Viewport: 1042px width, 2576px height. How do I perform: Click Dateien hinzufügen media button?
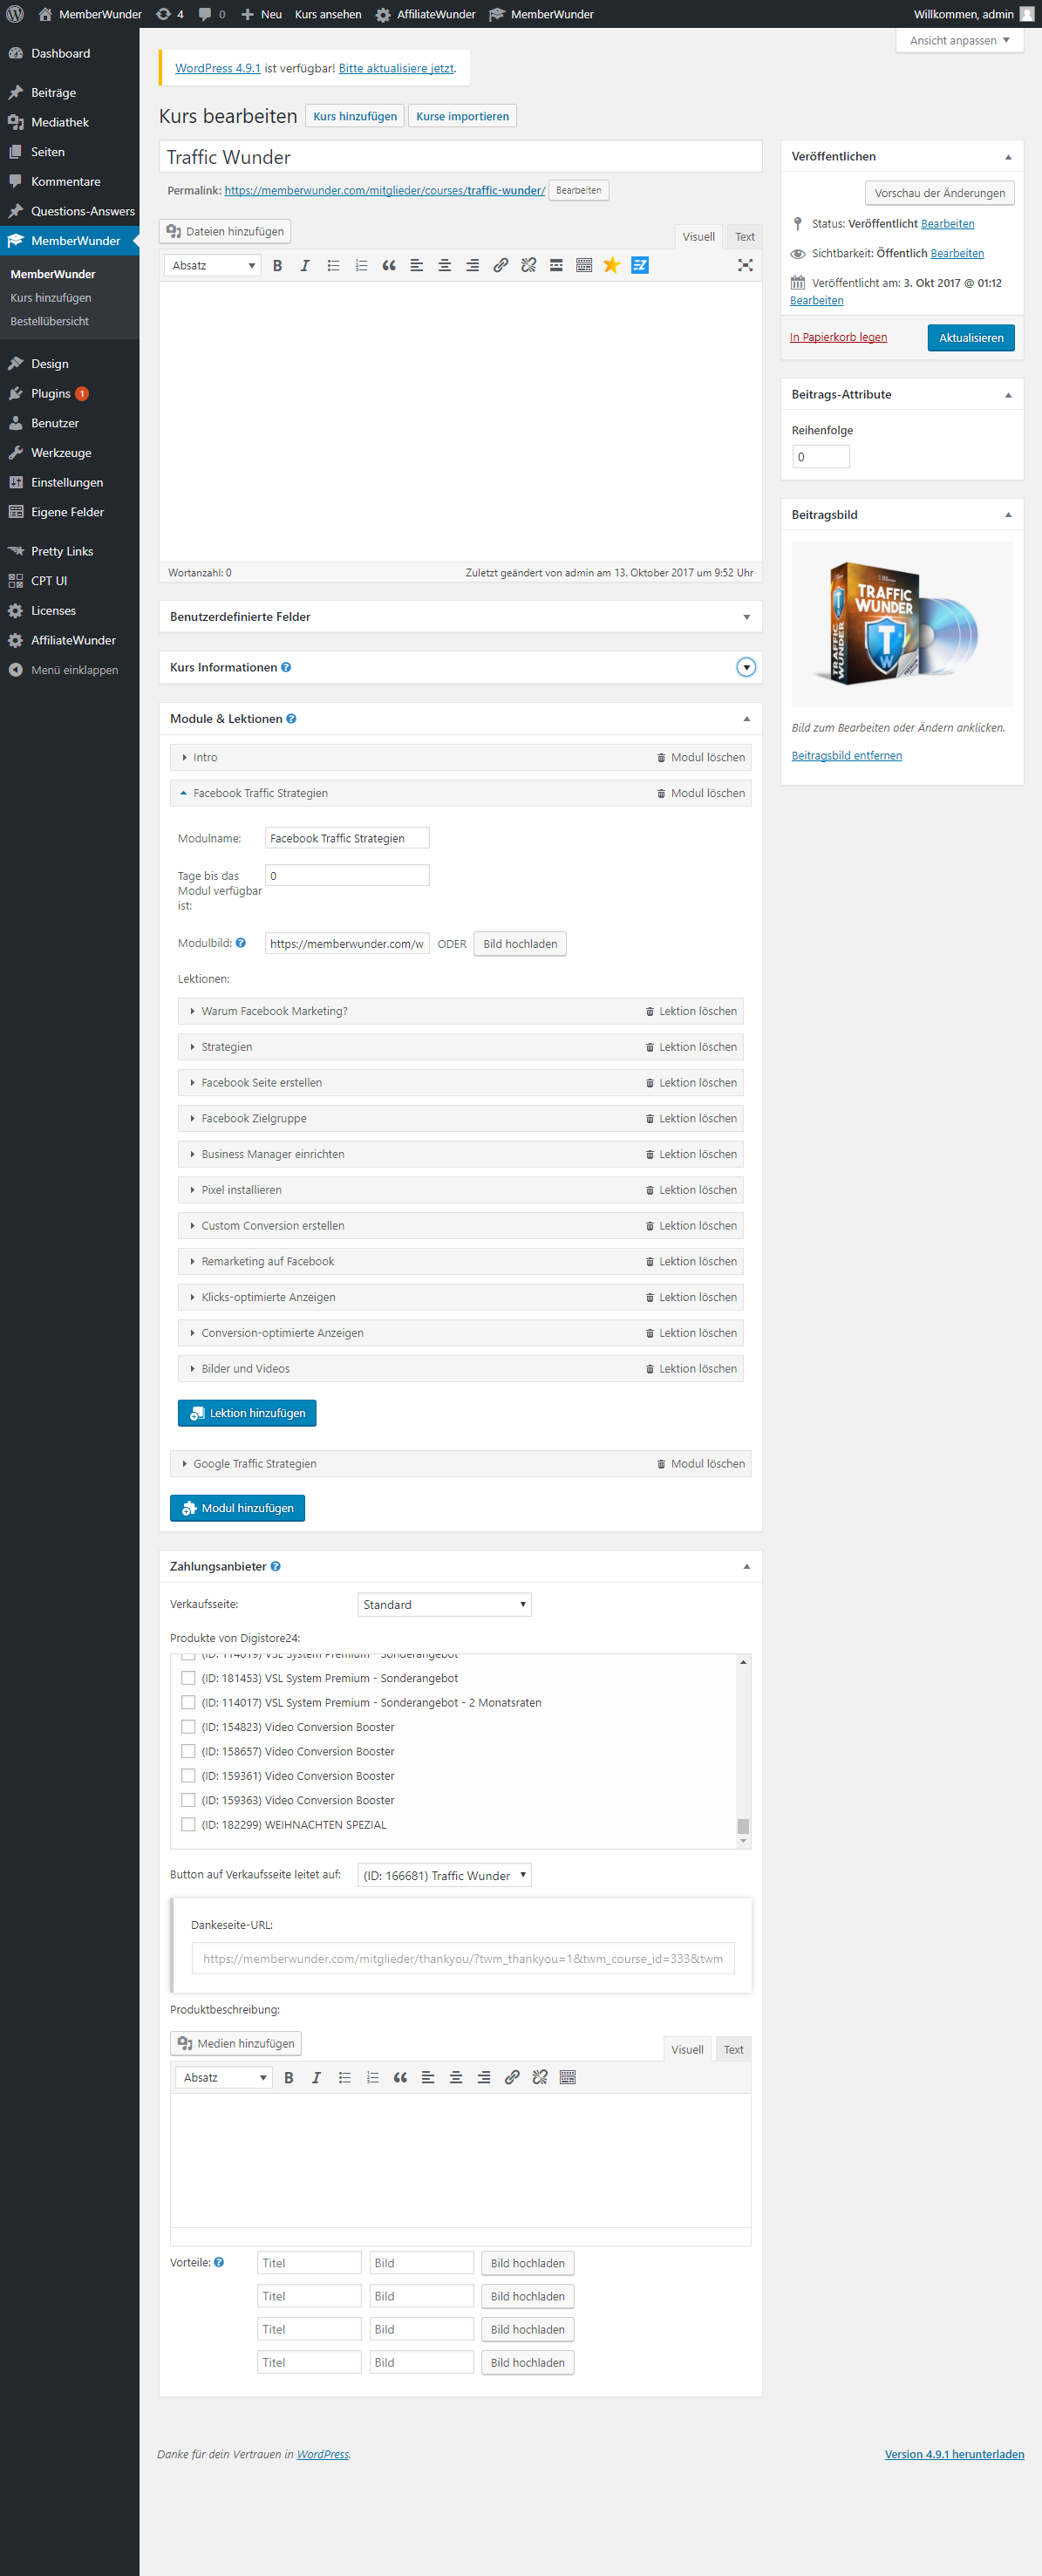(225, 231)
